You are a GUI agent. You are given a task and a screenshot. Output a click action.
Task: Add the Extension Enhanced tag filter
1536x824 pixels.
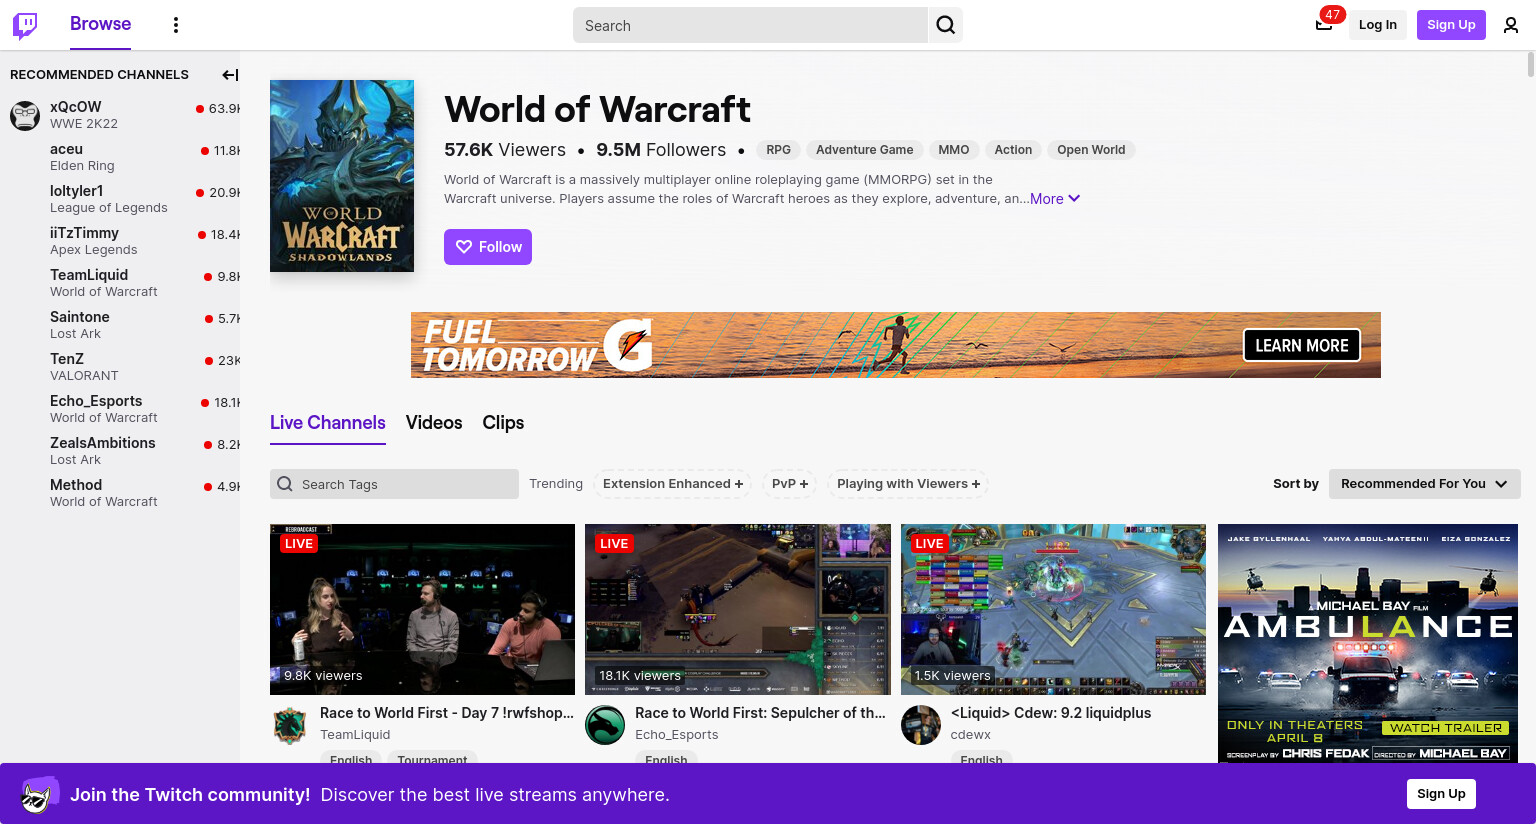(x=673, y=484)
